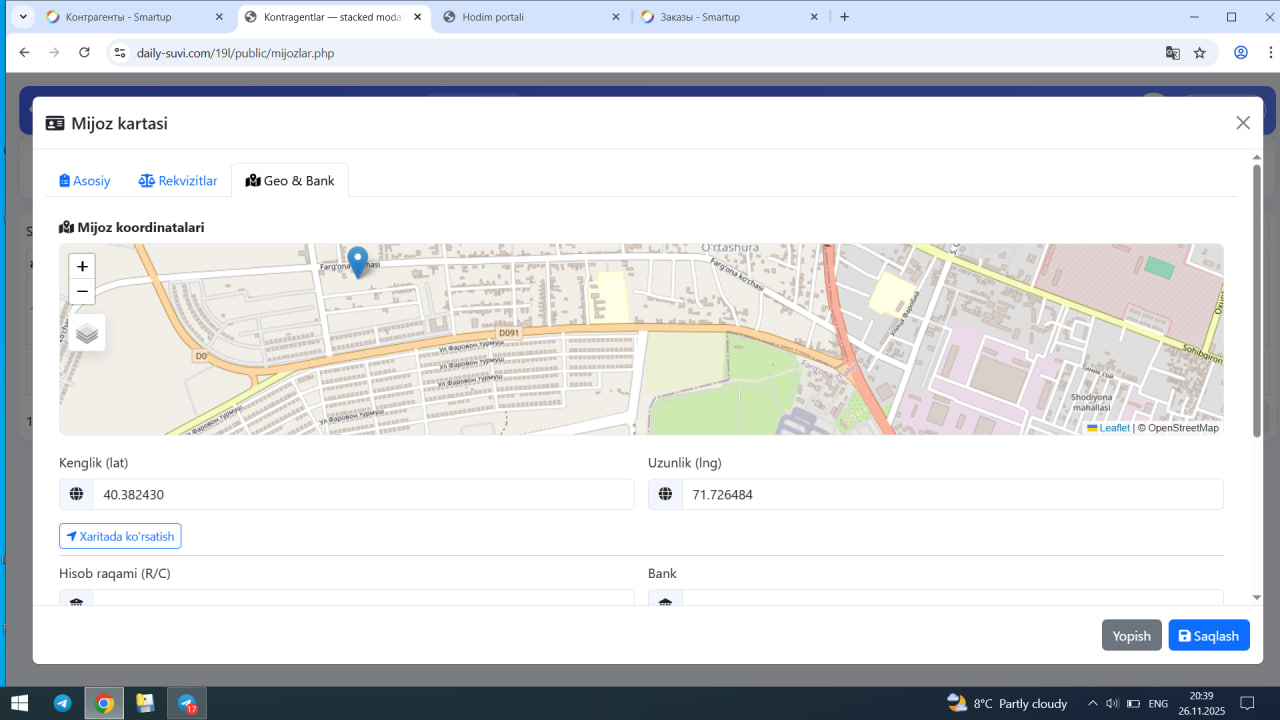Open the Hodim portali browser tab
The width and height of the screenshot is (1280, 720).
pos(530,17)
